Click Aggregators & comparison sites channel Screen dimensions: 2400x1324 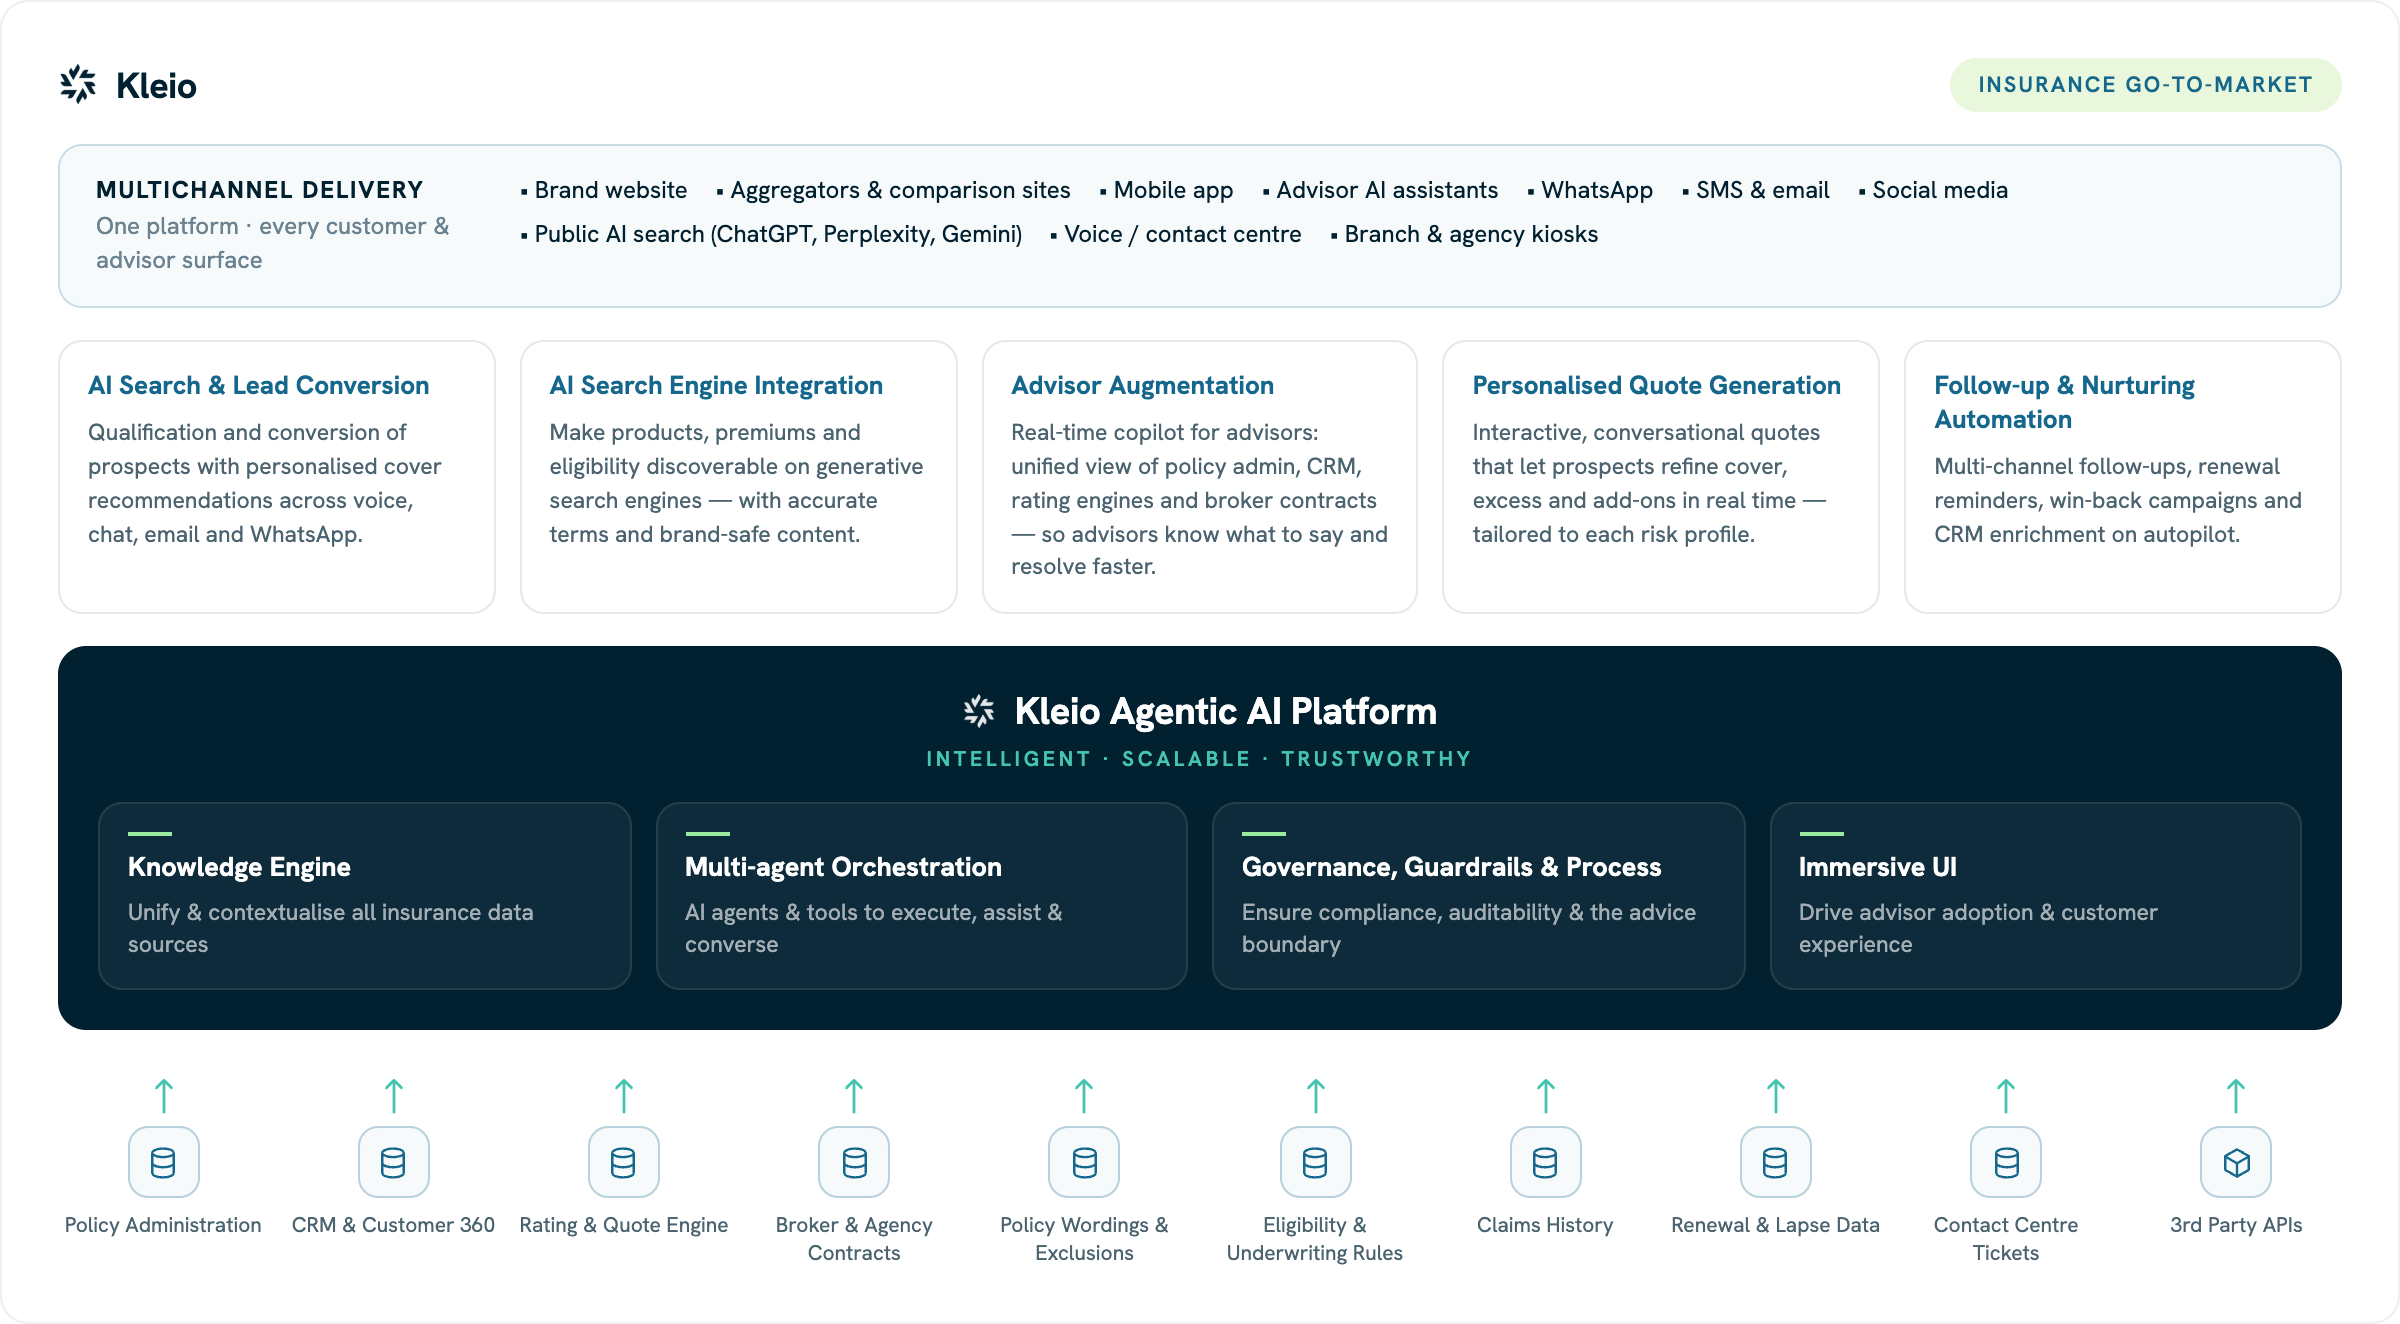click(893, 190)
